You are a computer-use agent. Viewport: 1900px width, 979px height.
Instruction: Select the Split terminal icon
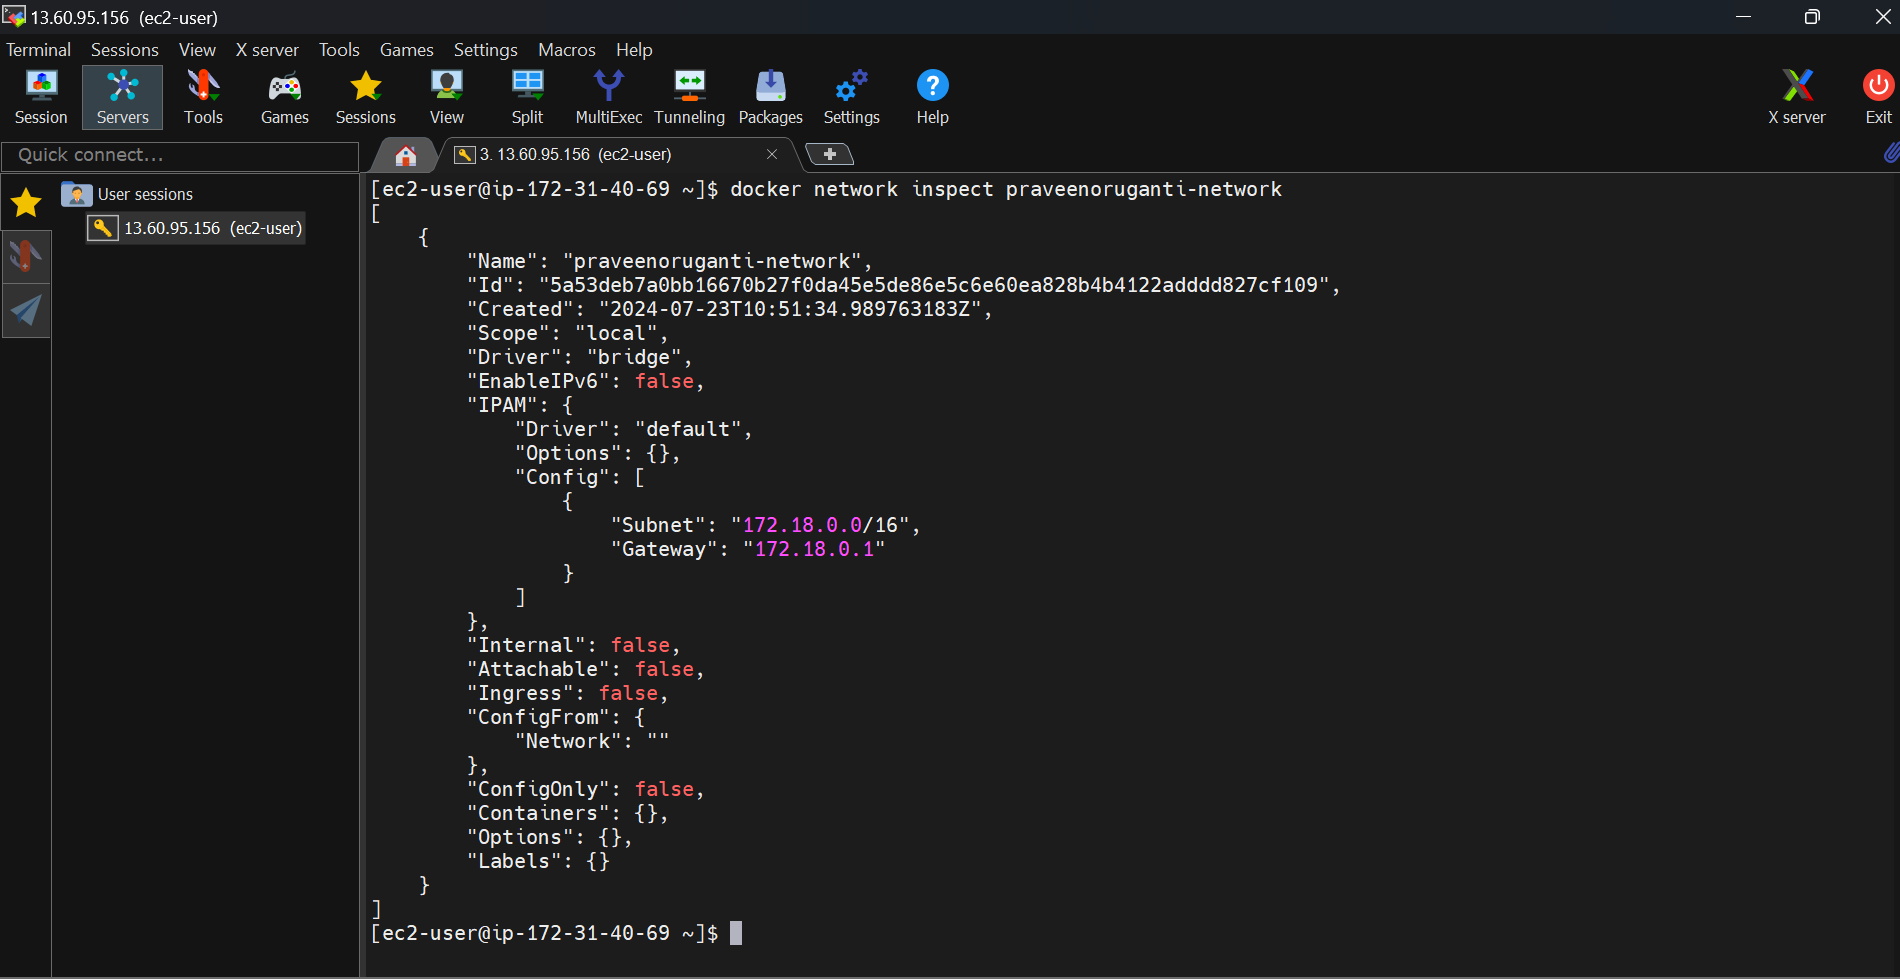(527, 97)
